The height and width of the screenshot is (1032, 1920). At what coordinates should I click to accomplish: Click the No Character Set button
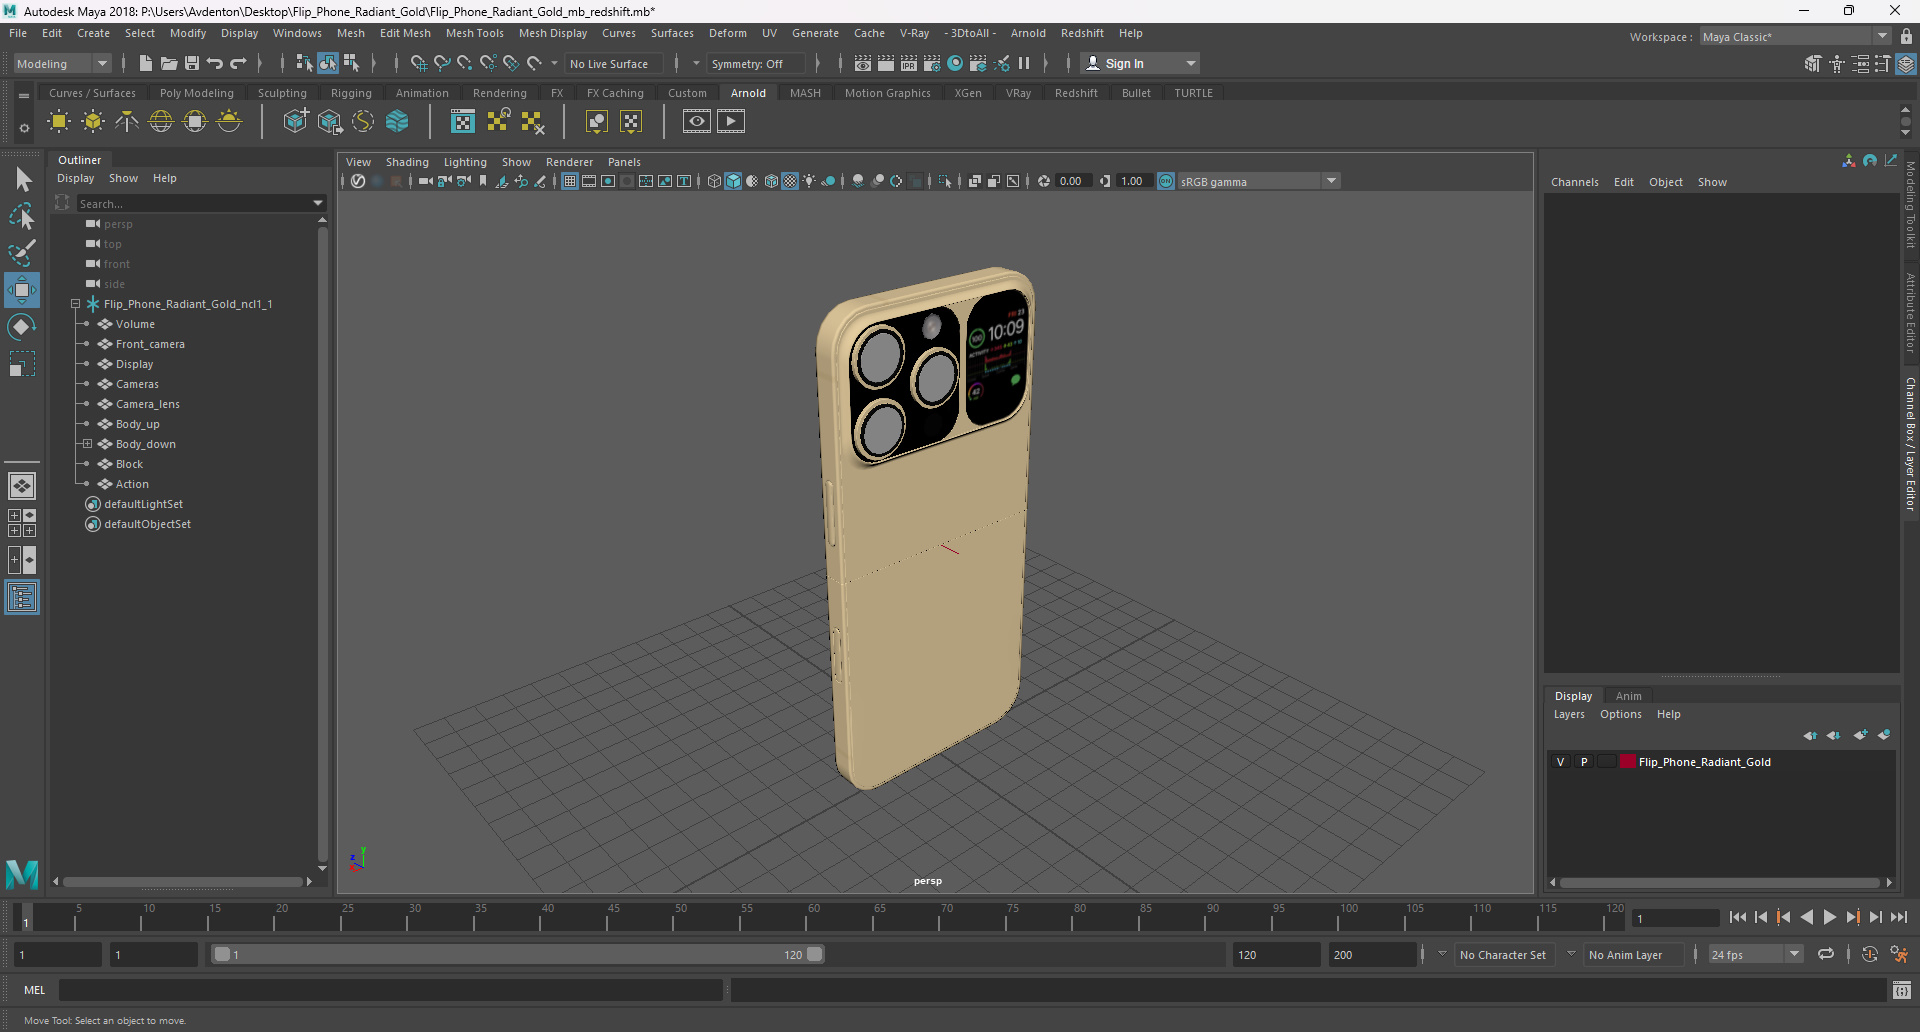[1502, 955]
